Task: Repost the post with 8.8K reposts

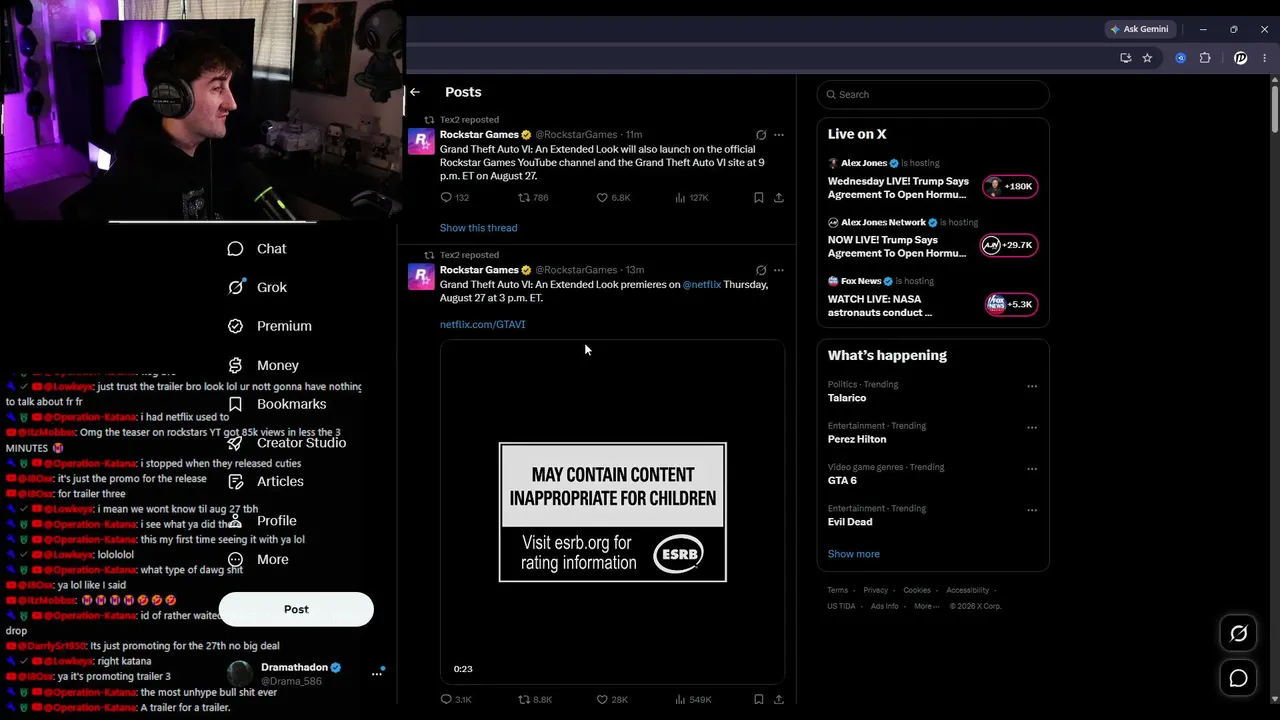Action: point(535,700)
